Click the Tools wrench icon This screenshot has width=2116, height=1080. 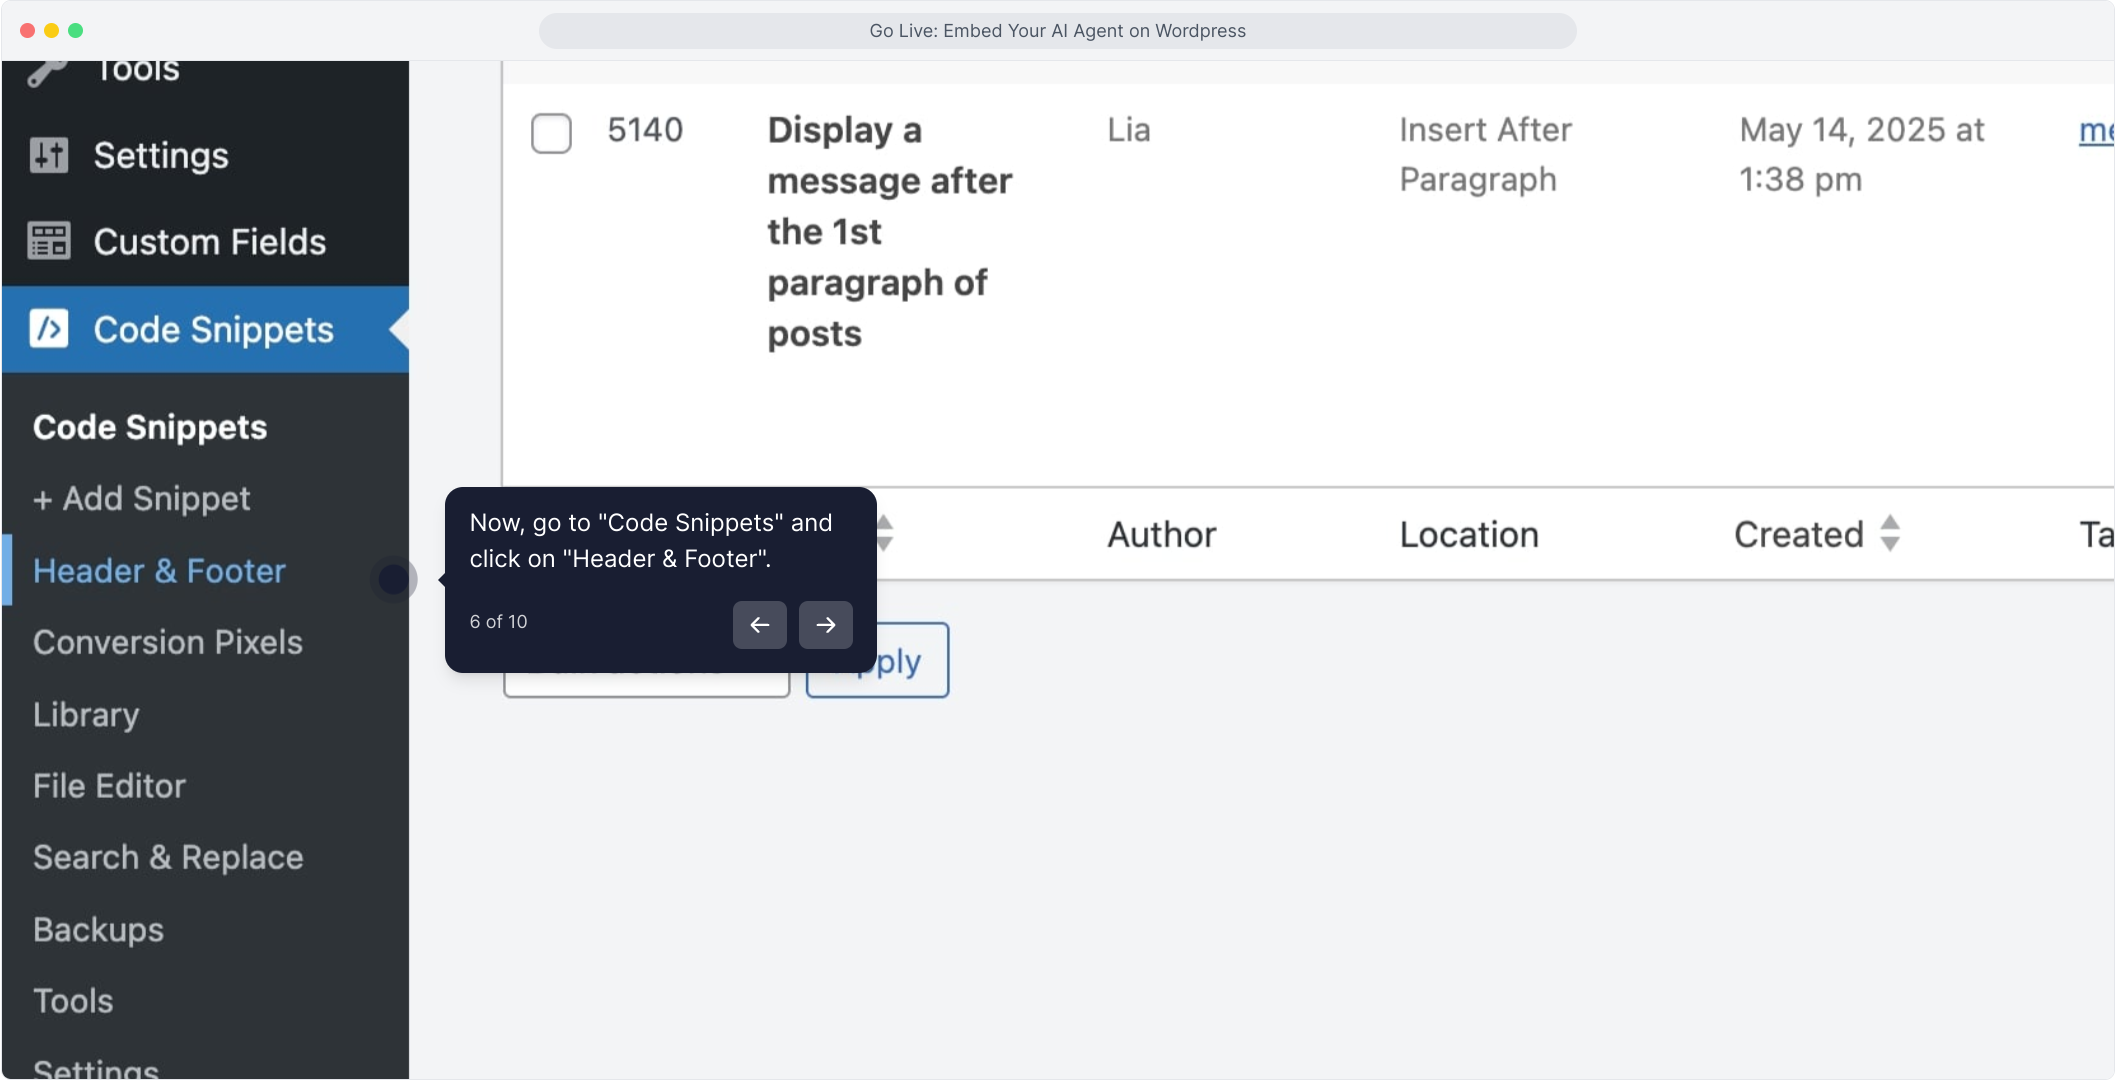point(46,72)
